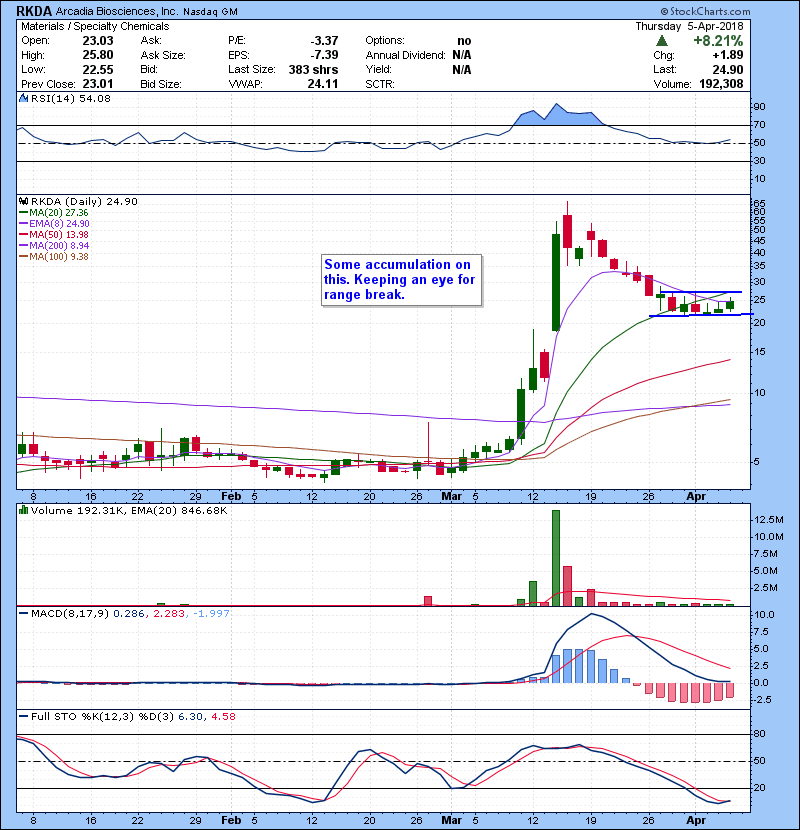The image size is (800, 830).
Task: Click the overbought RSI shaded area above 70
Action: pos(561,116)
